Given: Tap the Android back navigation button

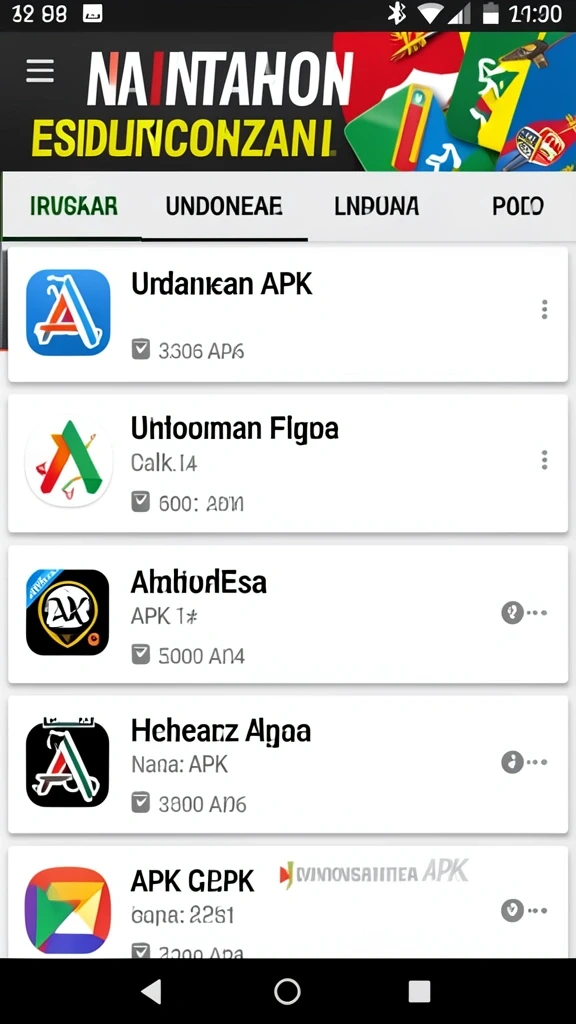Looking at the screenshot, I should [x=152, y=991].
